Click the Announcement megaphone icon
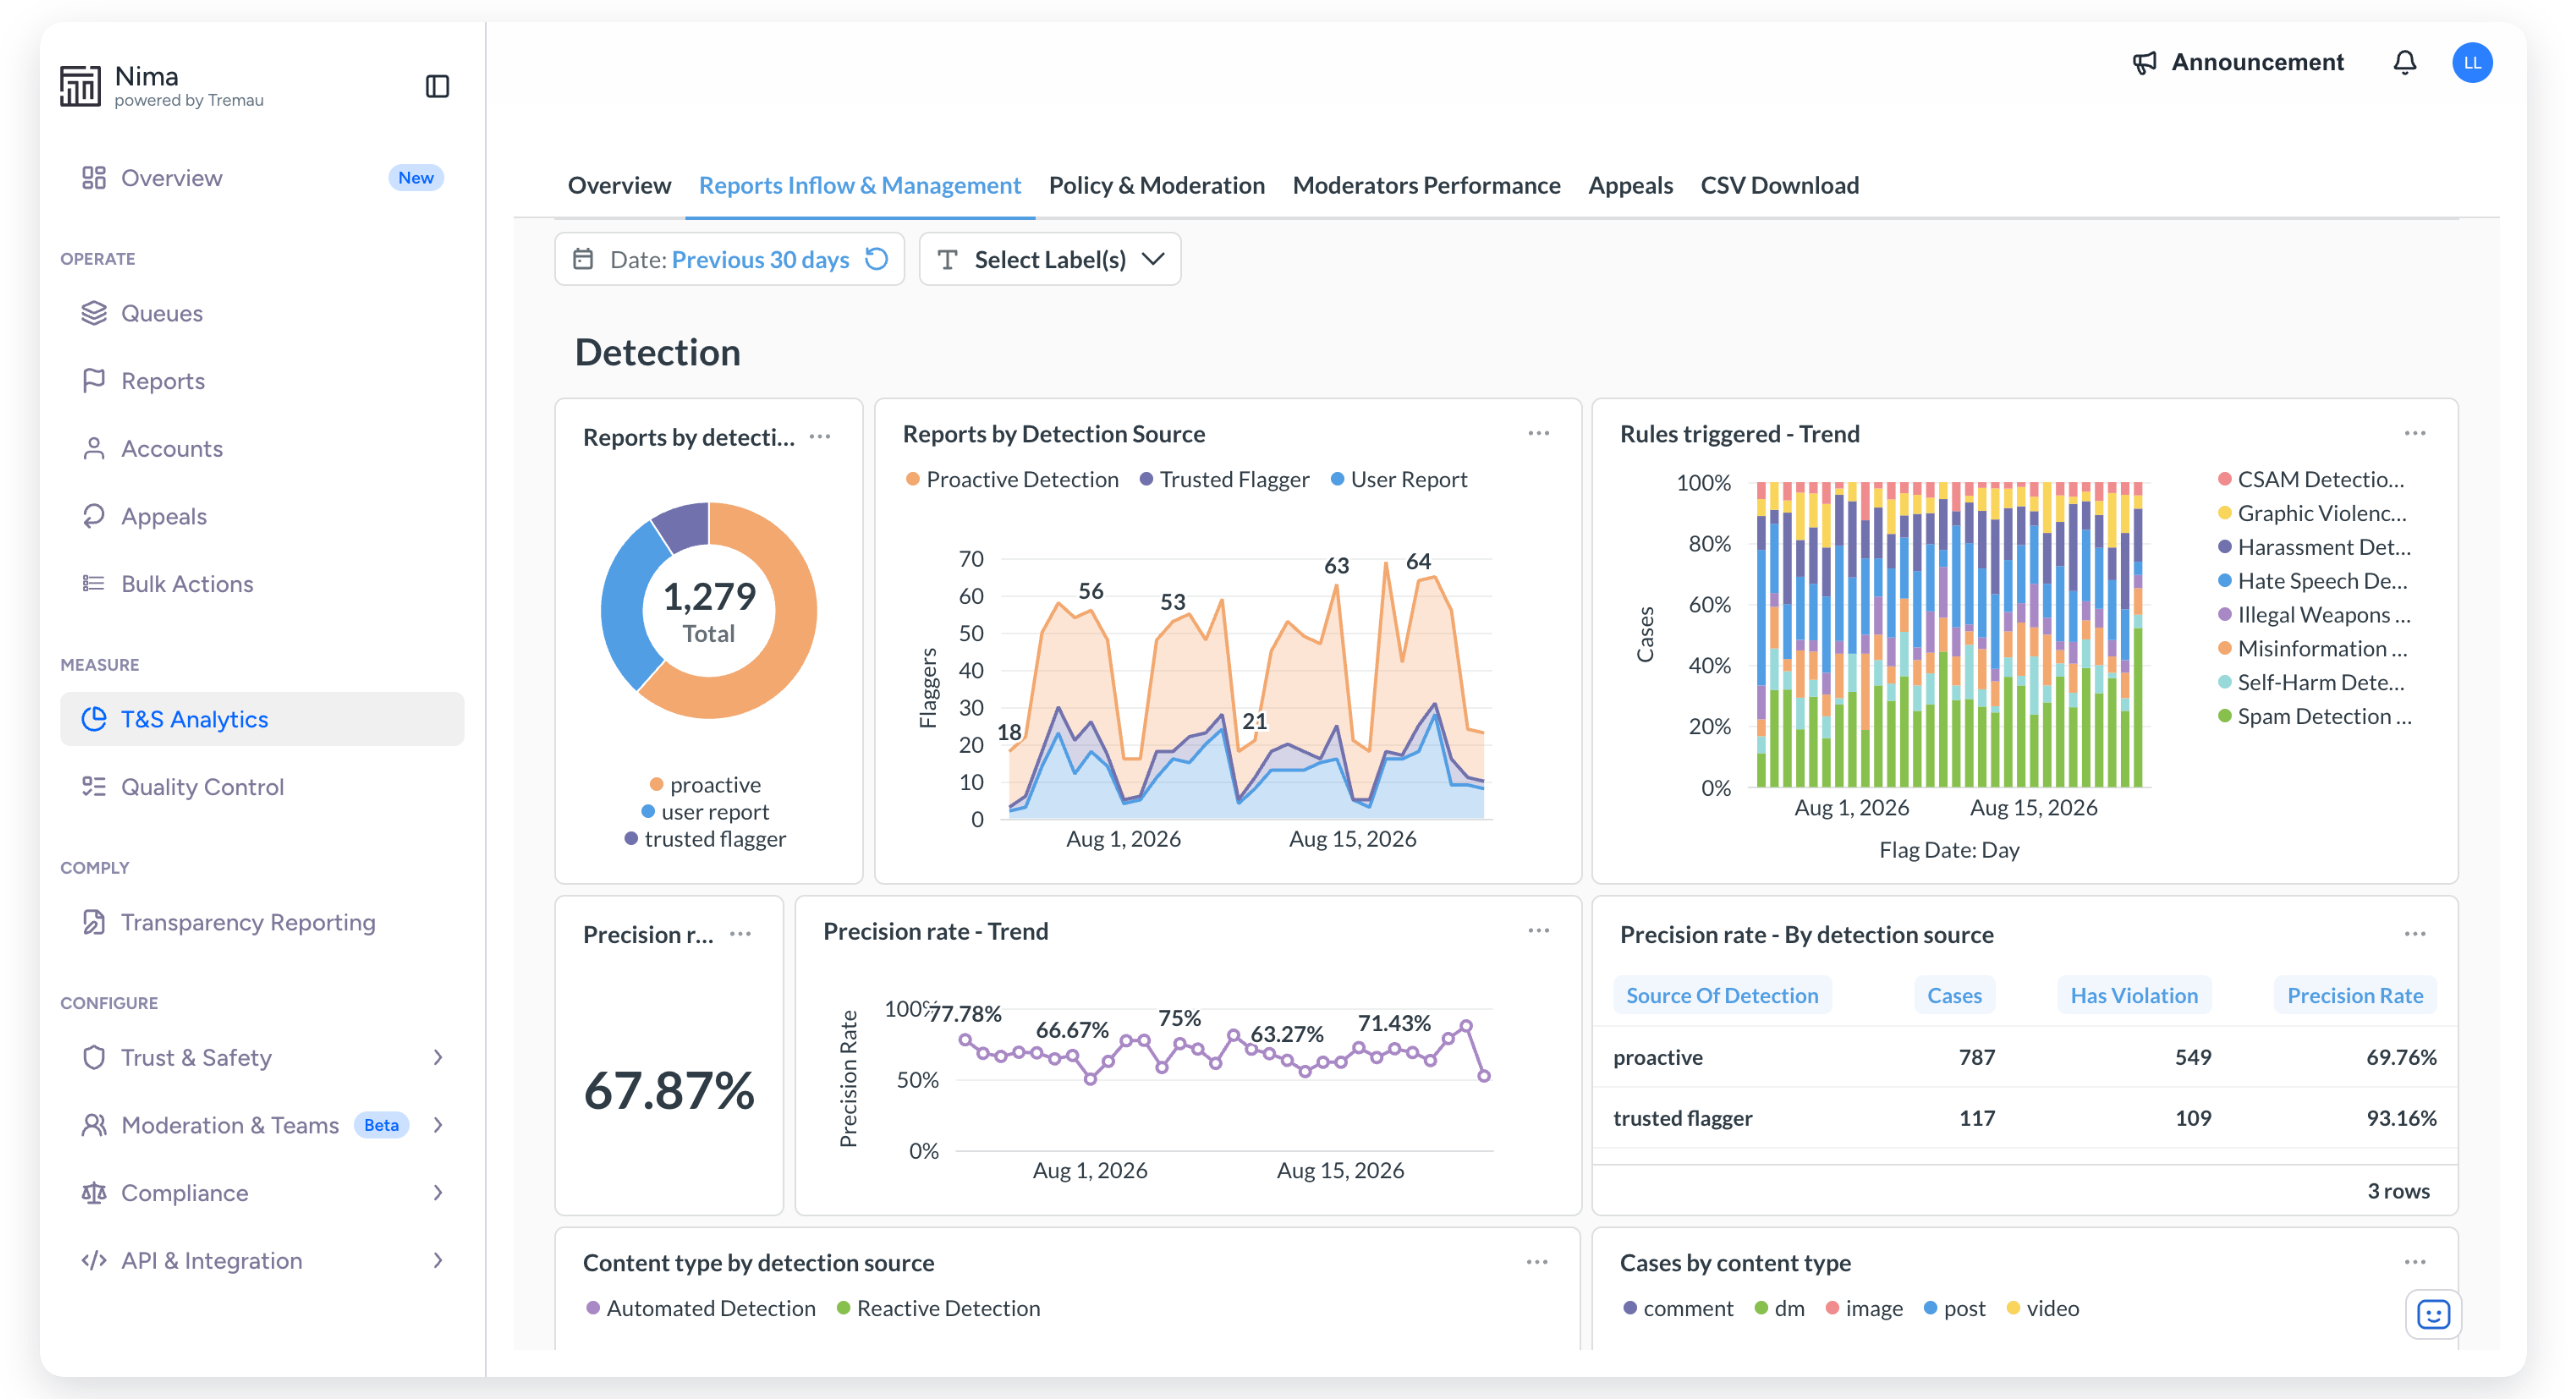This screenshot has width=2567, height=1399. pos(2143,63)
